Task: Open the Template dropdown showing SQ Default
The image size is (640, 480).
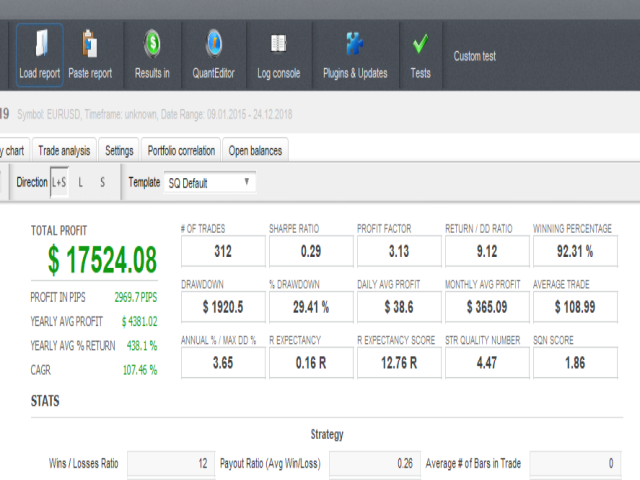Action: pos(210,183)
